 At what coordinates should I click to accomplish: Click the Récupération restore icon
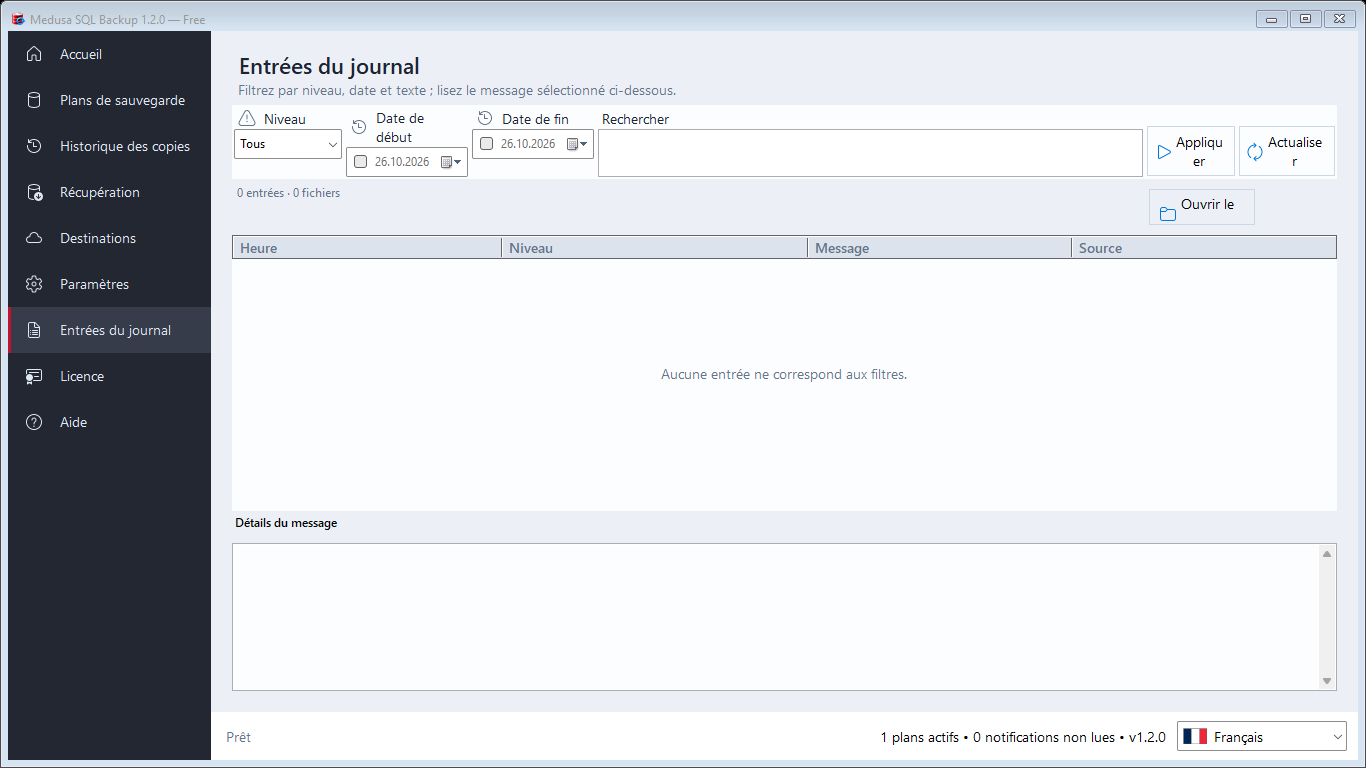click(34, 192)
